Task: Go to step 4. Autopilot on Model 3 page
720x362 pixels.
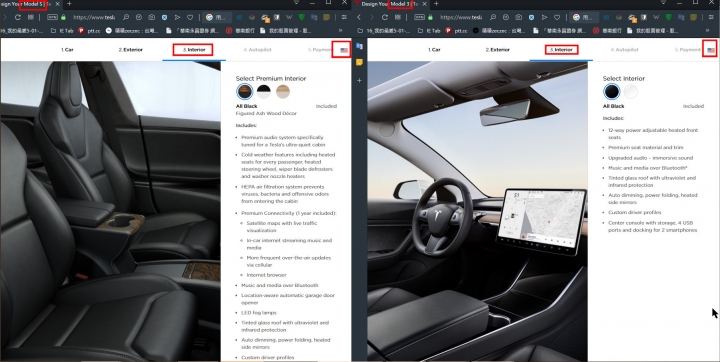Action: click(x=624, y=50)
